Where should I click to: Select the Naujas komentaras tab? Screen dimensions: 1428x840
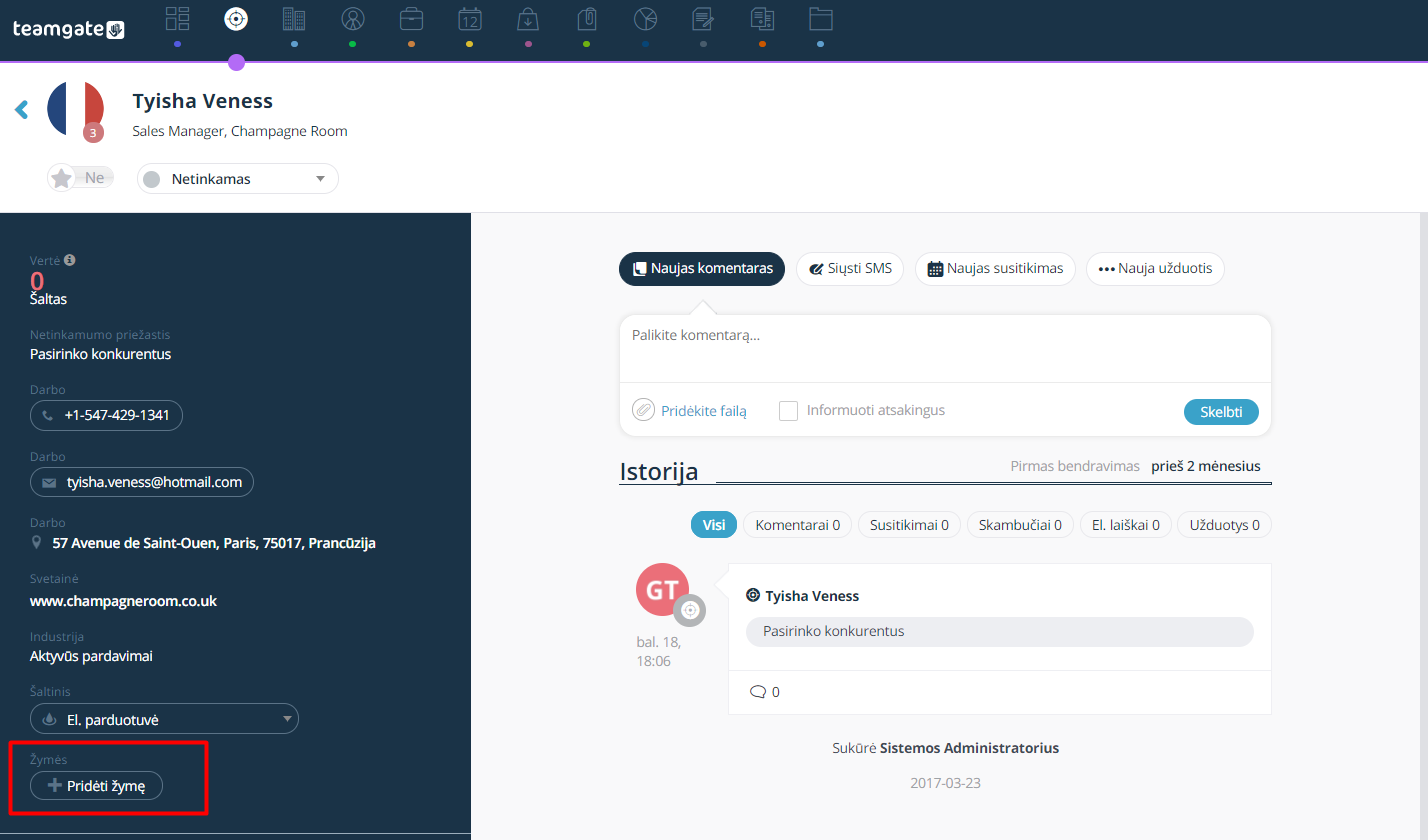click(702, 268)
